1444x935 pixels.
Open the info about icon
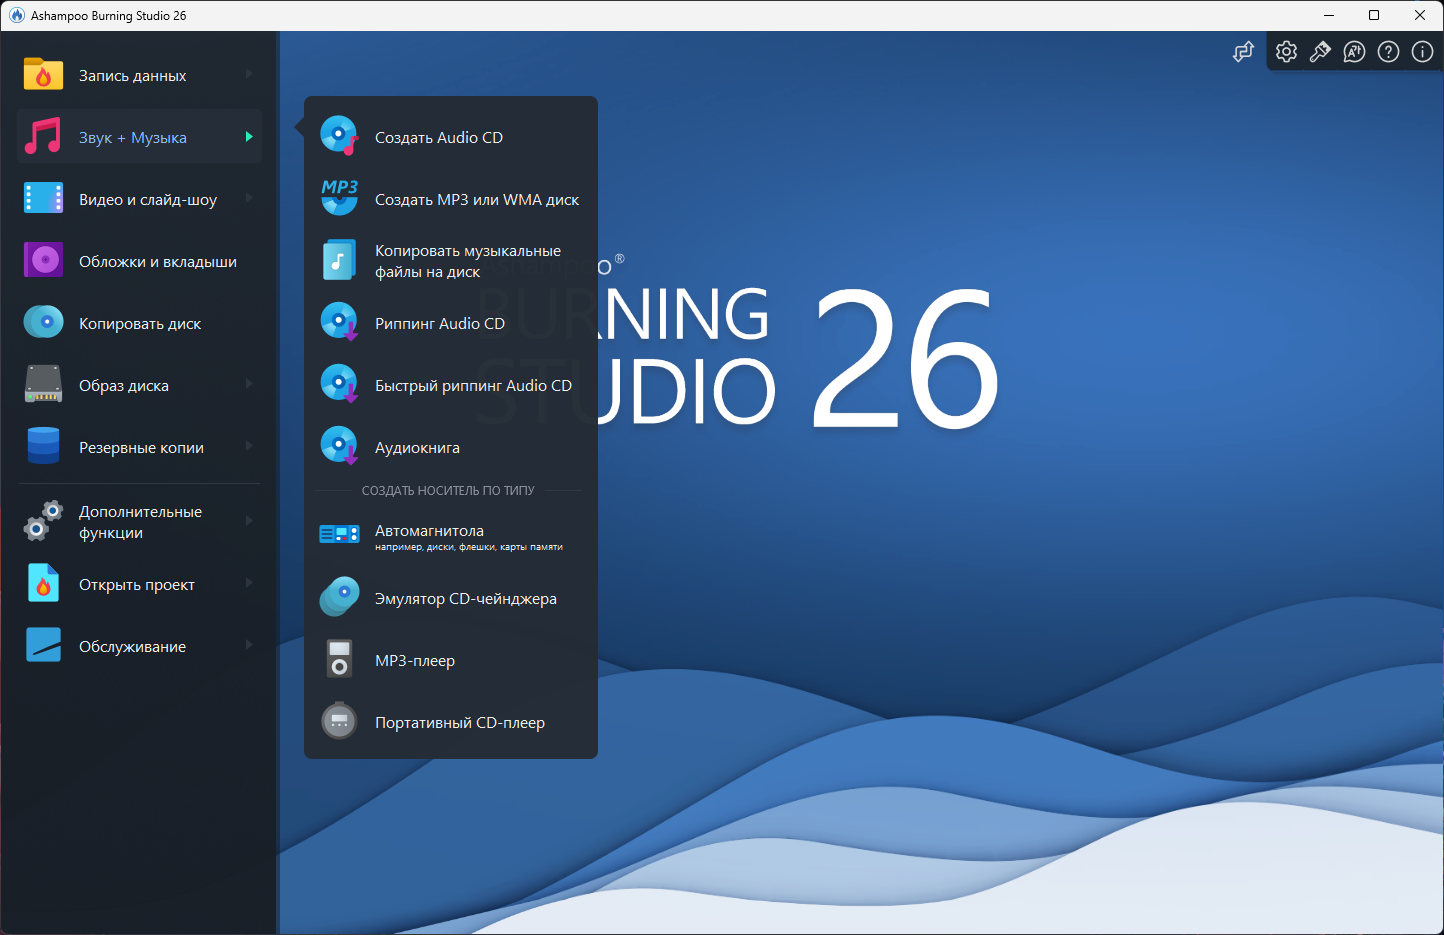(x=1422, y=52)
